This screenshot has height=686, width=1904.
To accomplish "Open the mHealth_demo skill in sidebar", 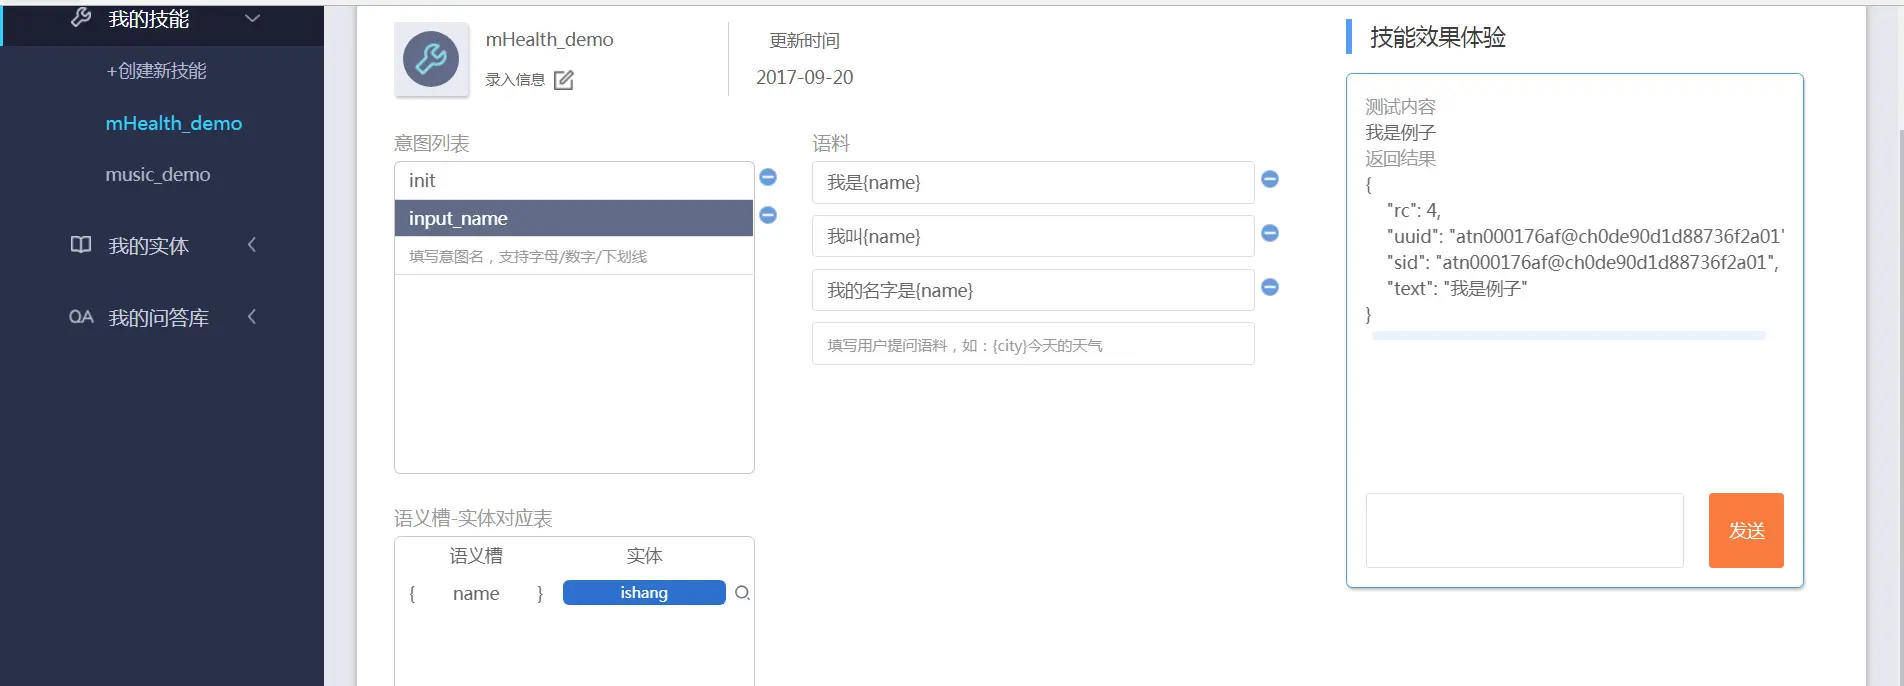I will click(x=174, y=123).
